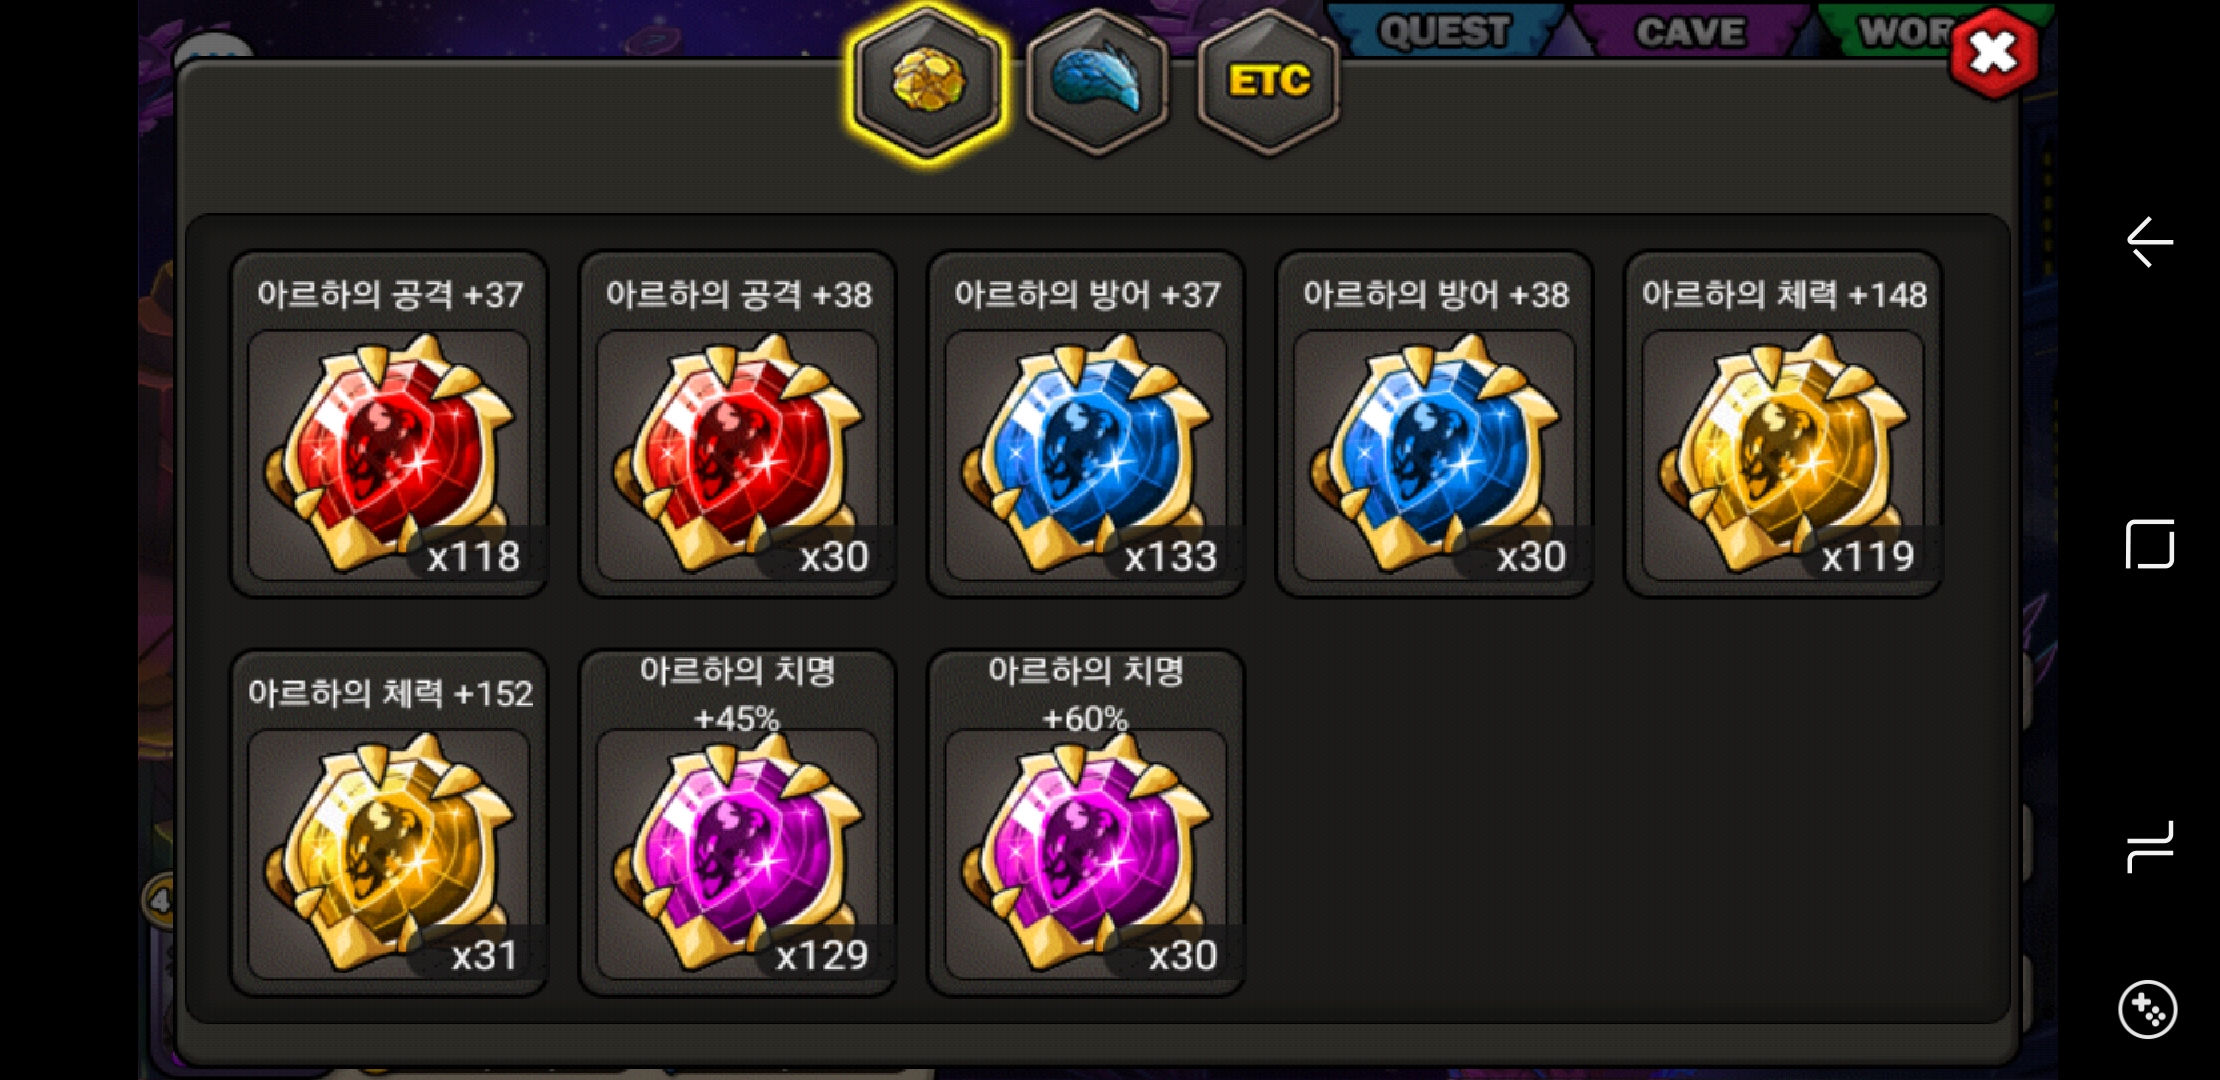Screen dimensions: 2220x1080
Task: Tap the x133 count on defense gem
Action: [x=1170, y=556]
